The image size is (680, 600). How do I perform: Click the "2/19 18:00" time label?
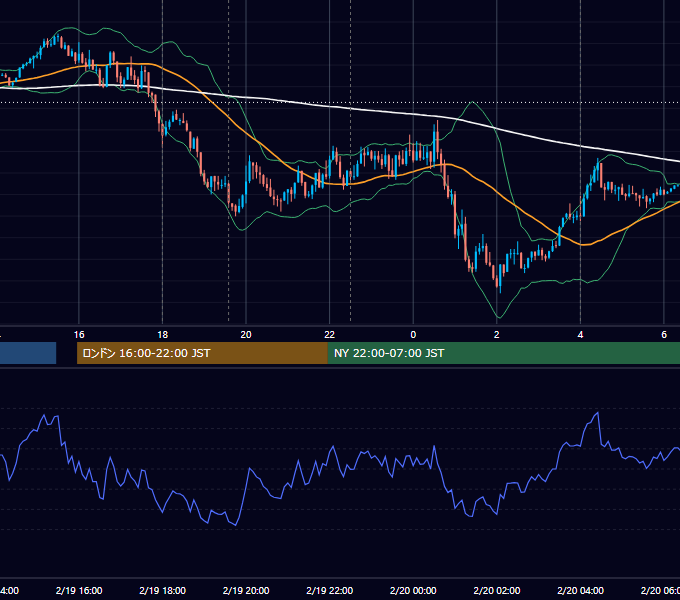tap(163, 590)
